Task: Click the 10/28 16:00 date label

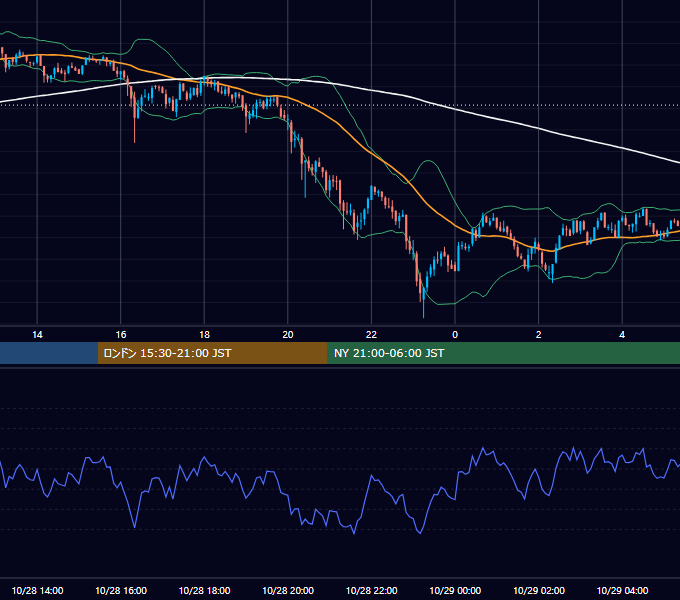Action: click(x=121, y=590)
